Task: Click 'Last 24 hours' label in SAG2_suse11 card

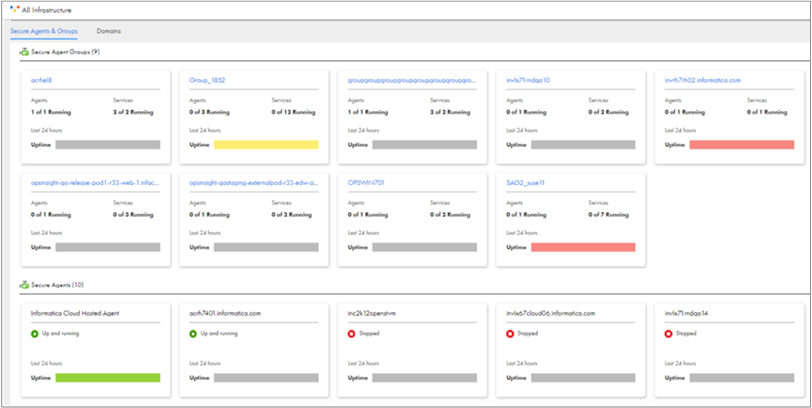Action: (x=522, y=233)
